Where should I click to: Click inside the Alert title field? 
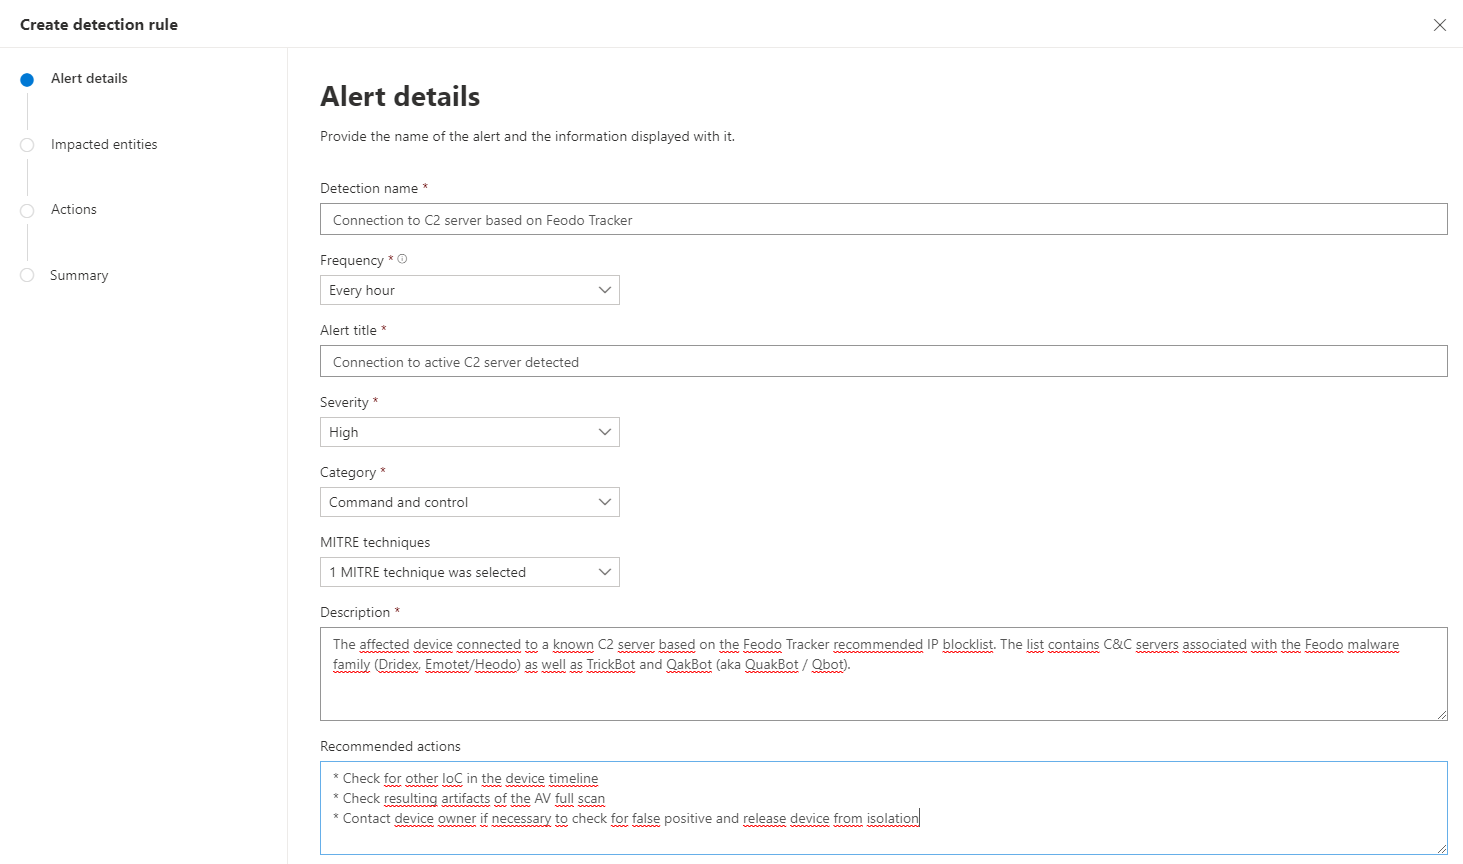point(883,361)
